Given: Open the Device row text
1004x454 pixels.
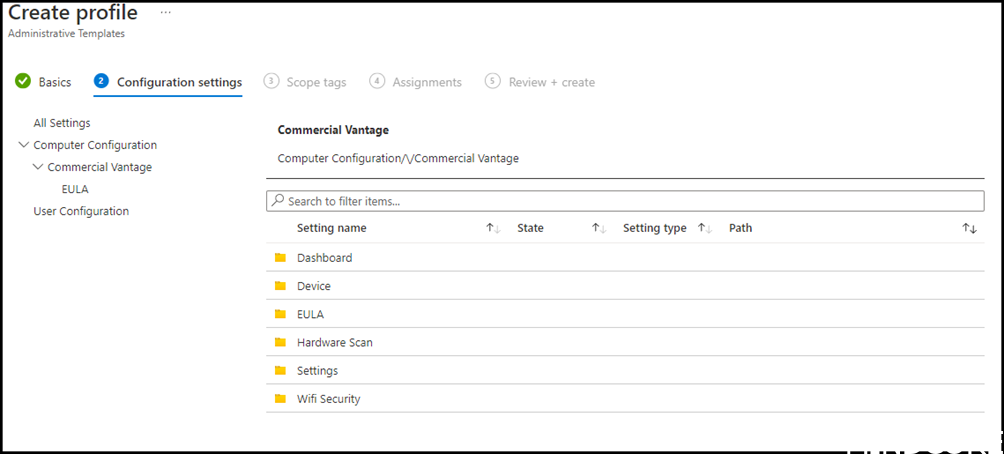Looking at the screenshot, I should tap(314, 286).
